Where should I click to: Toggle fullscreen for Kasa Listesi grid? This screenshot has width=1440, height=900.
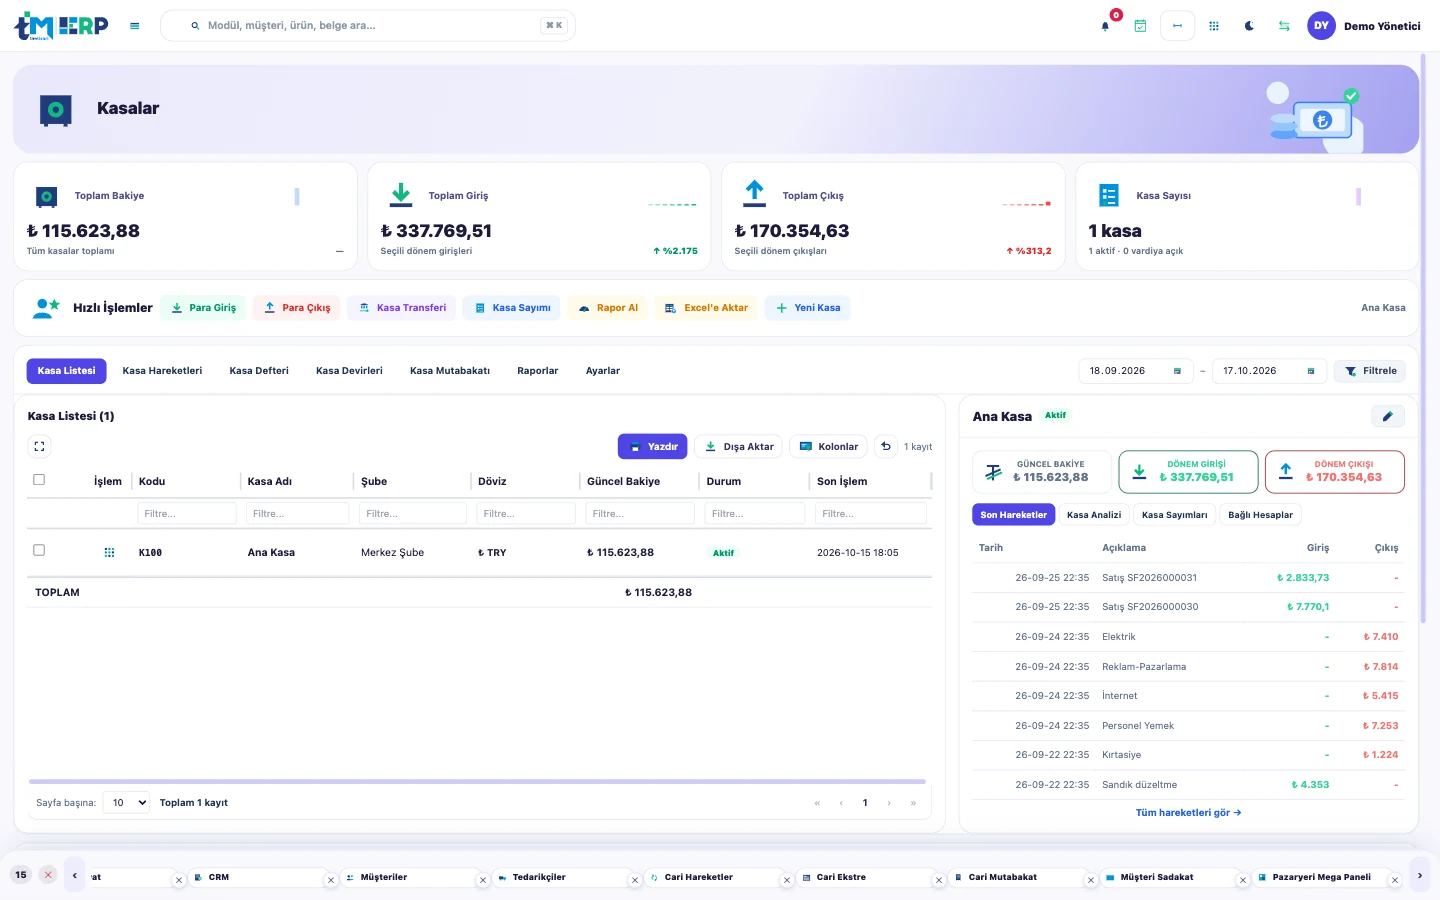pyautogui.click(x=39, y=447)
